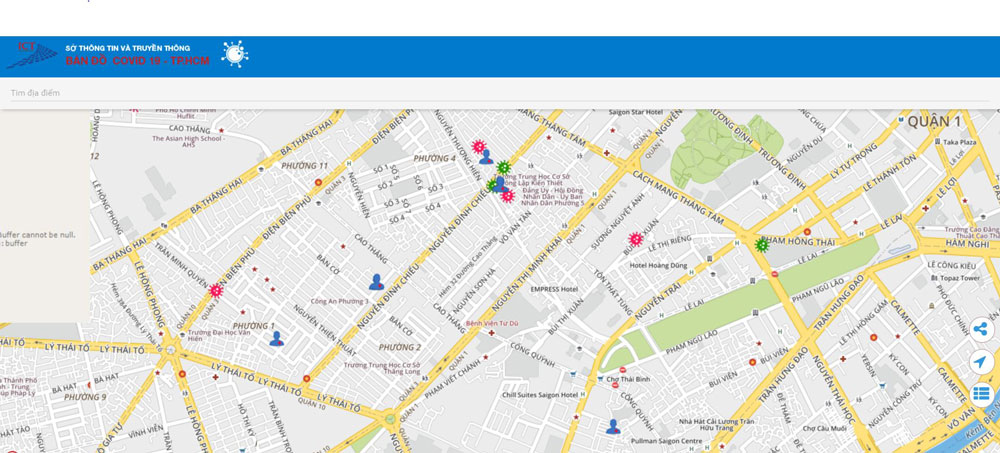
Task: Select blue person marker above Pullman Saigon Centre
Action: (613, 427)
